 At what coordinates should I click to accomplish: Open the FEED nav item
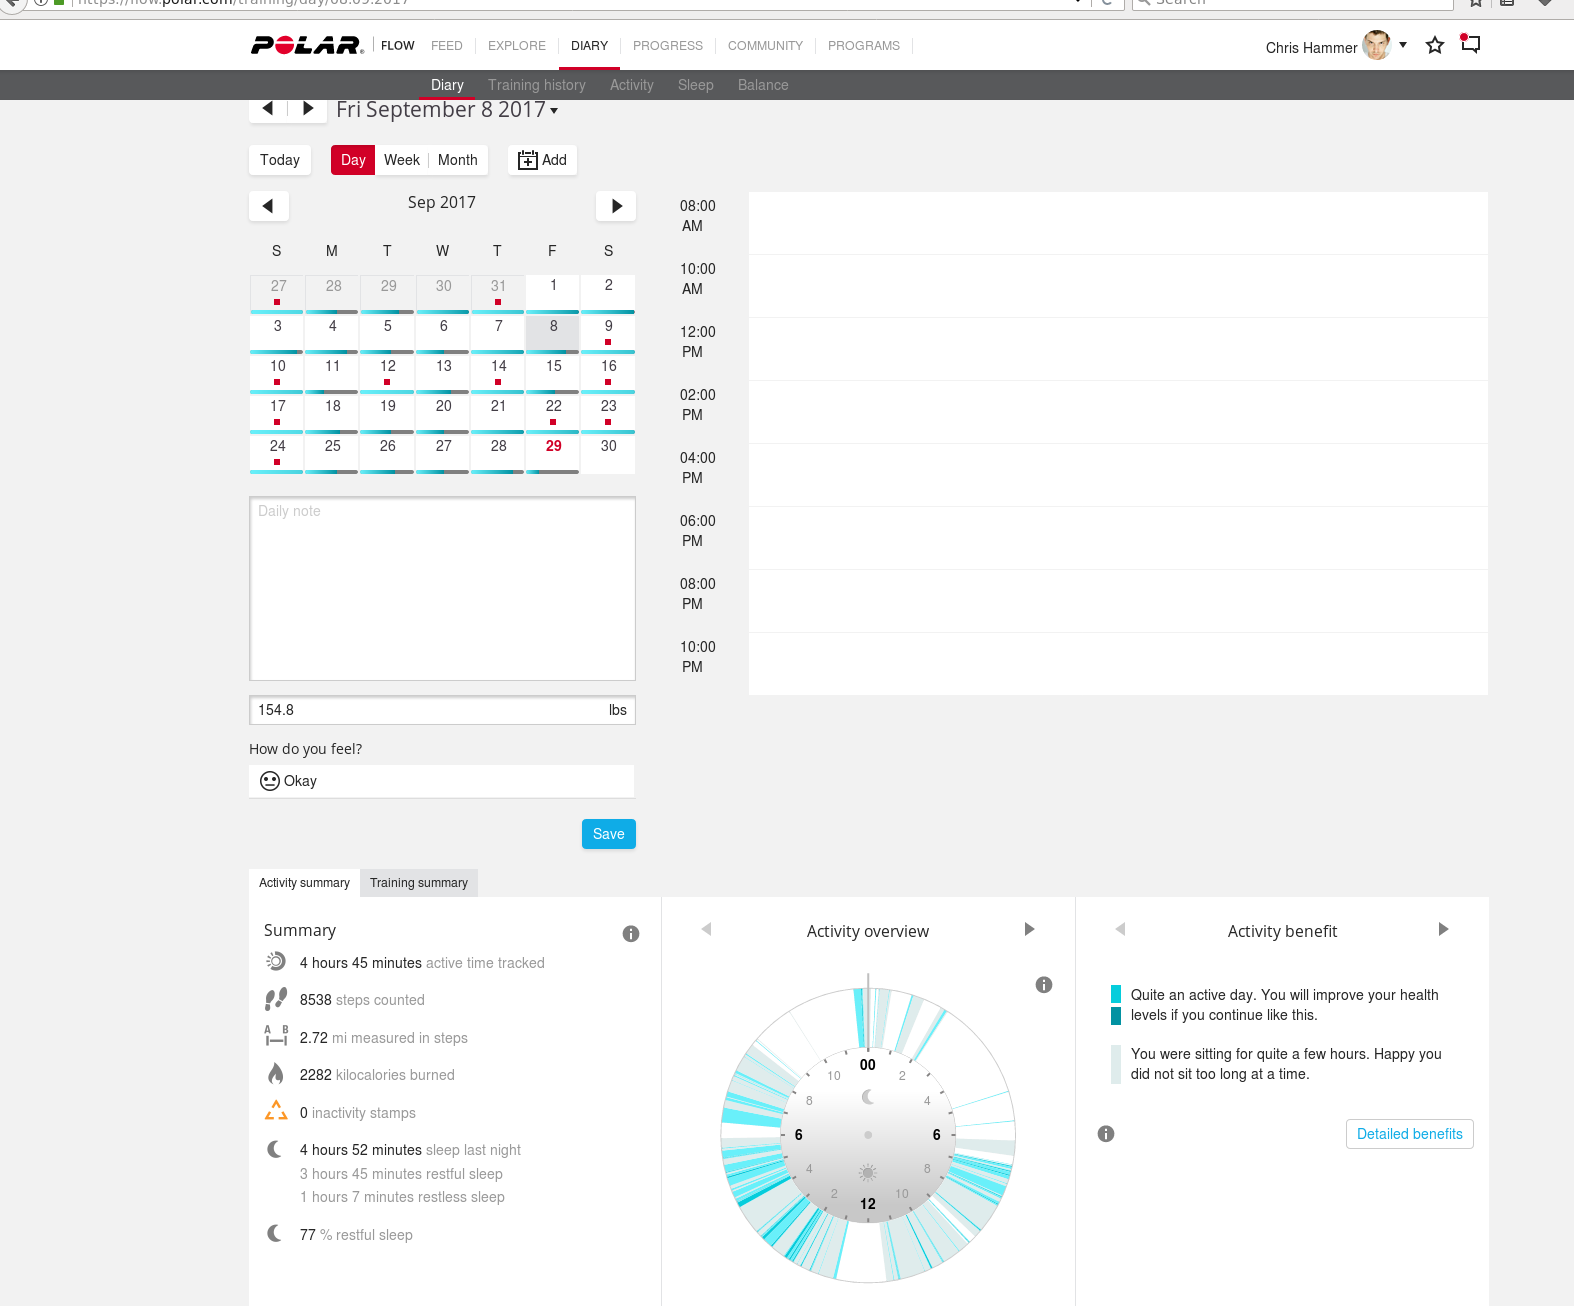pos(447,46)
